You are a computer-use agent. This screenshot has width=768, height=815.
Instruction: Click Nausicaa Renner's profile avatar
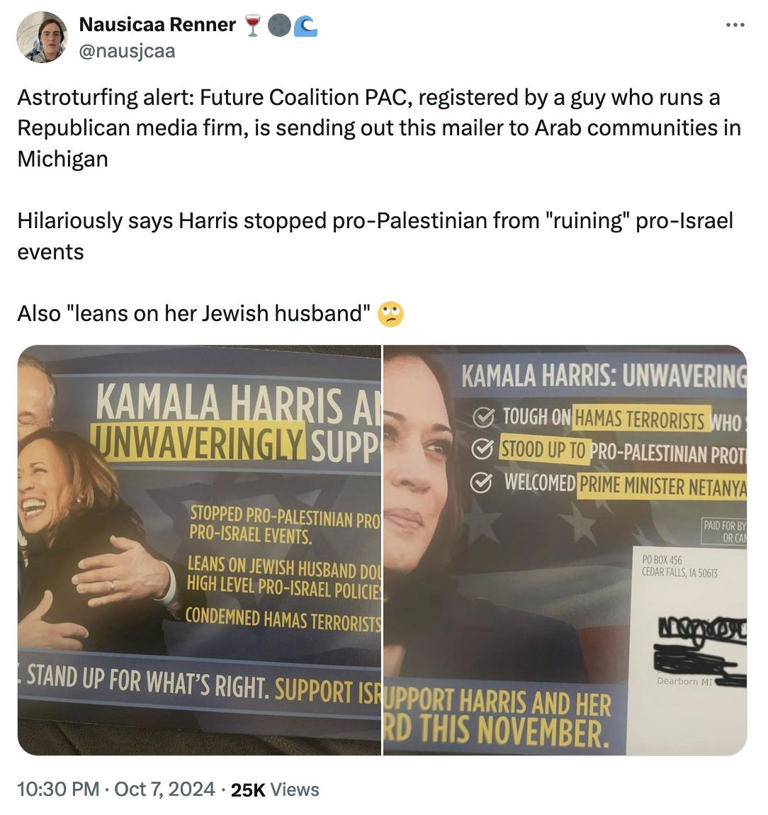(42, 37)
